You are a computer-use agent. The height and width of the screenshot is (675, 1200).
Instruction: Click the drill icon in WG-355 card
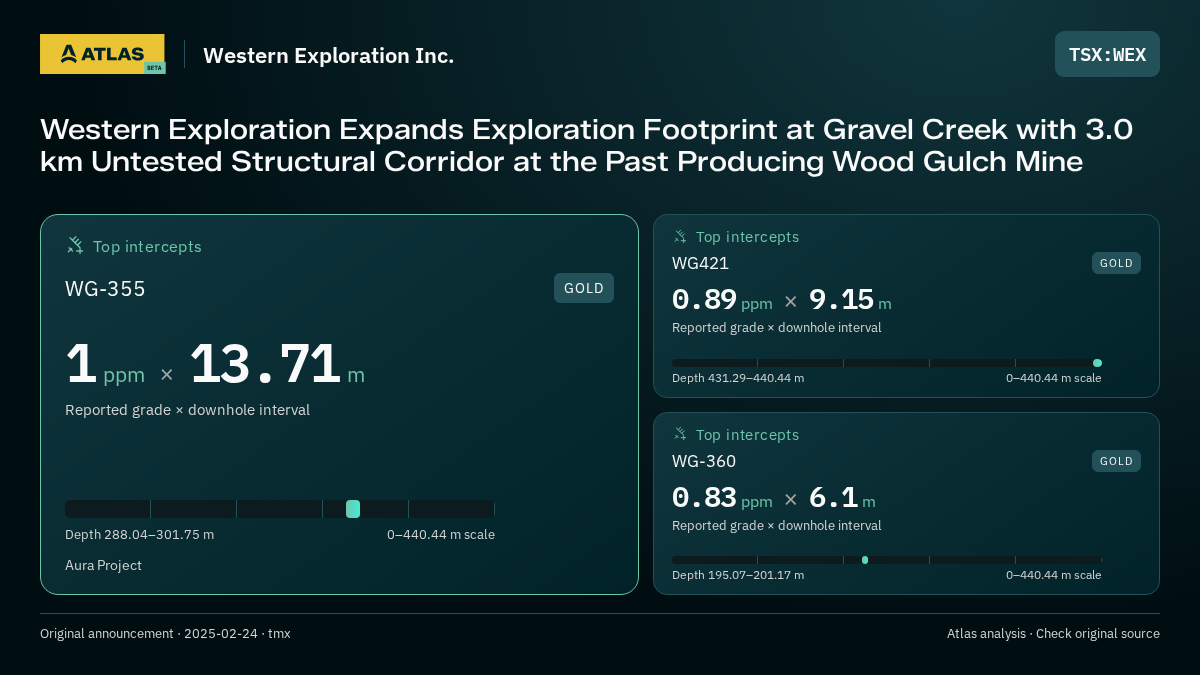tap(75, 245)
